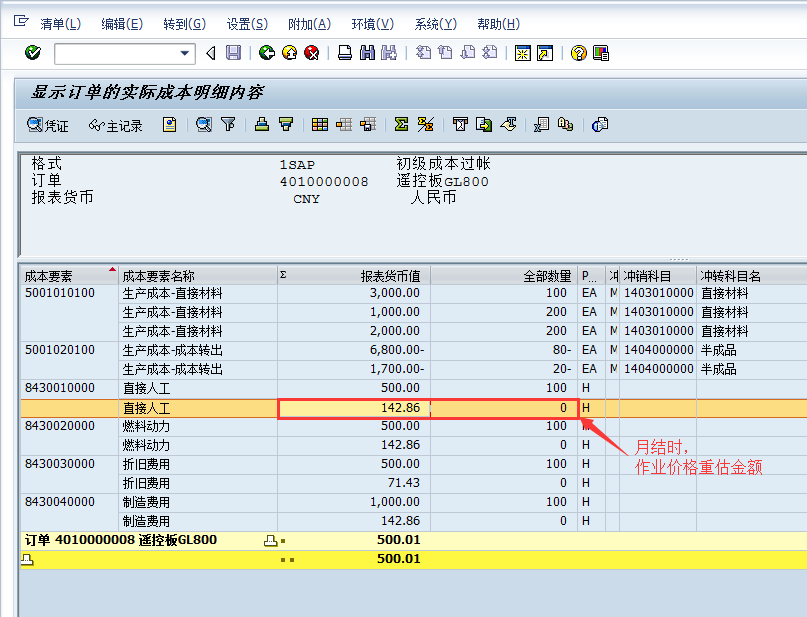Viewport: 807px width, 617px height.
Task: Click the 凭证 button to view the document
Action: coord(47,124)
